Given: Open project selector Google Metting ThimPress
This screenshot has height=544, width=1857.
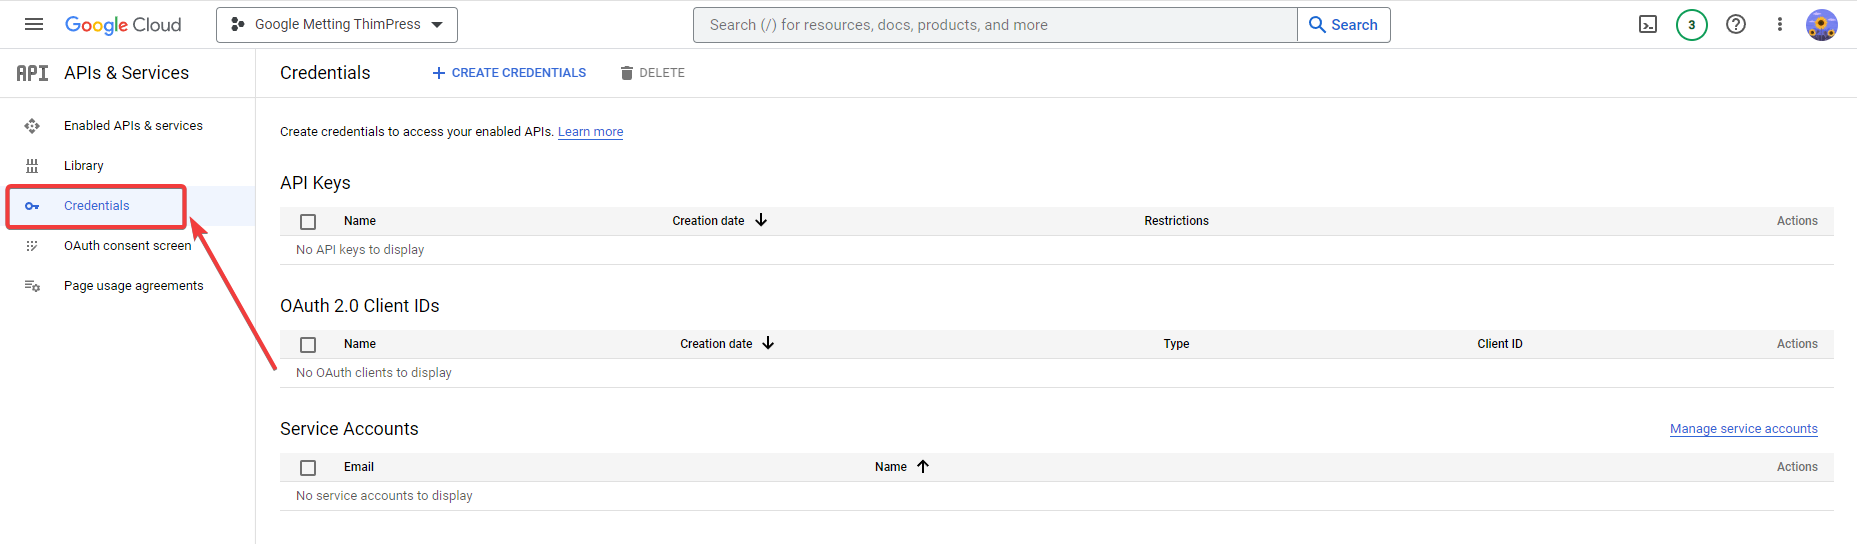Looking at the screenshot, I should 337,25.
